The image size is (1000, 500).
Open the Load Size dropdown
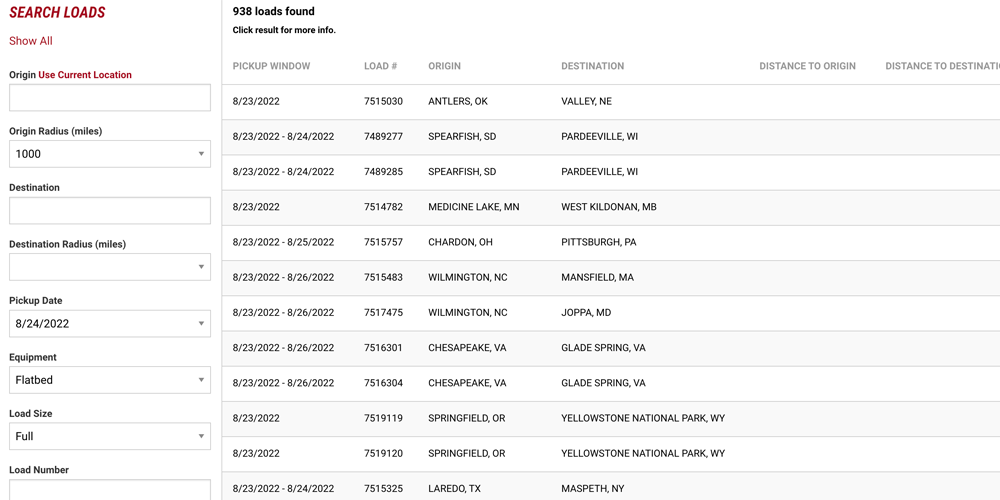110,437
